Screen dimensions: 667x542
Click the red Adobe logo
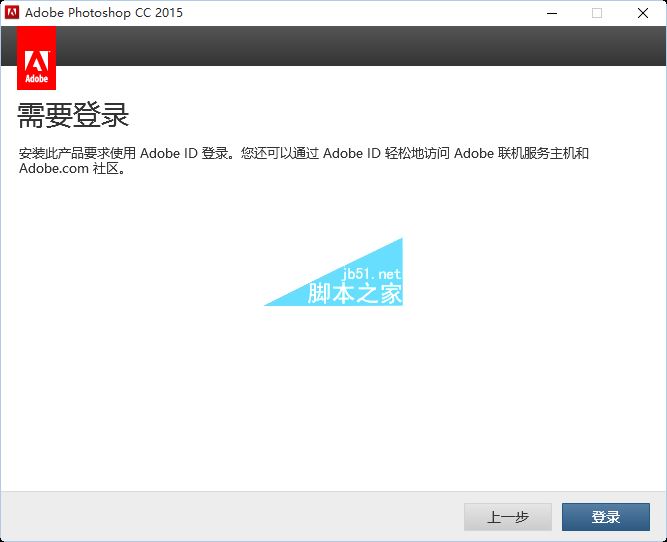36,58
